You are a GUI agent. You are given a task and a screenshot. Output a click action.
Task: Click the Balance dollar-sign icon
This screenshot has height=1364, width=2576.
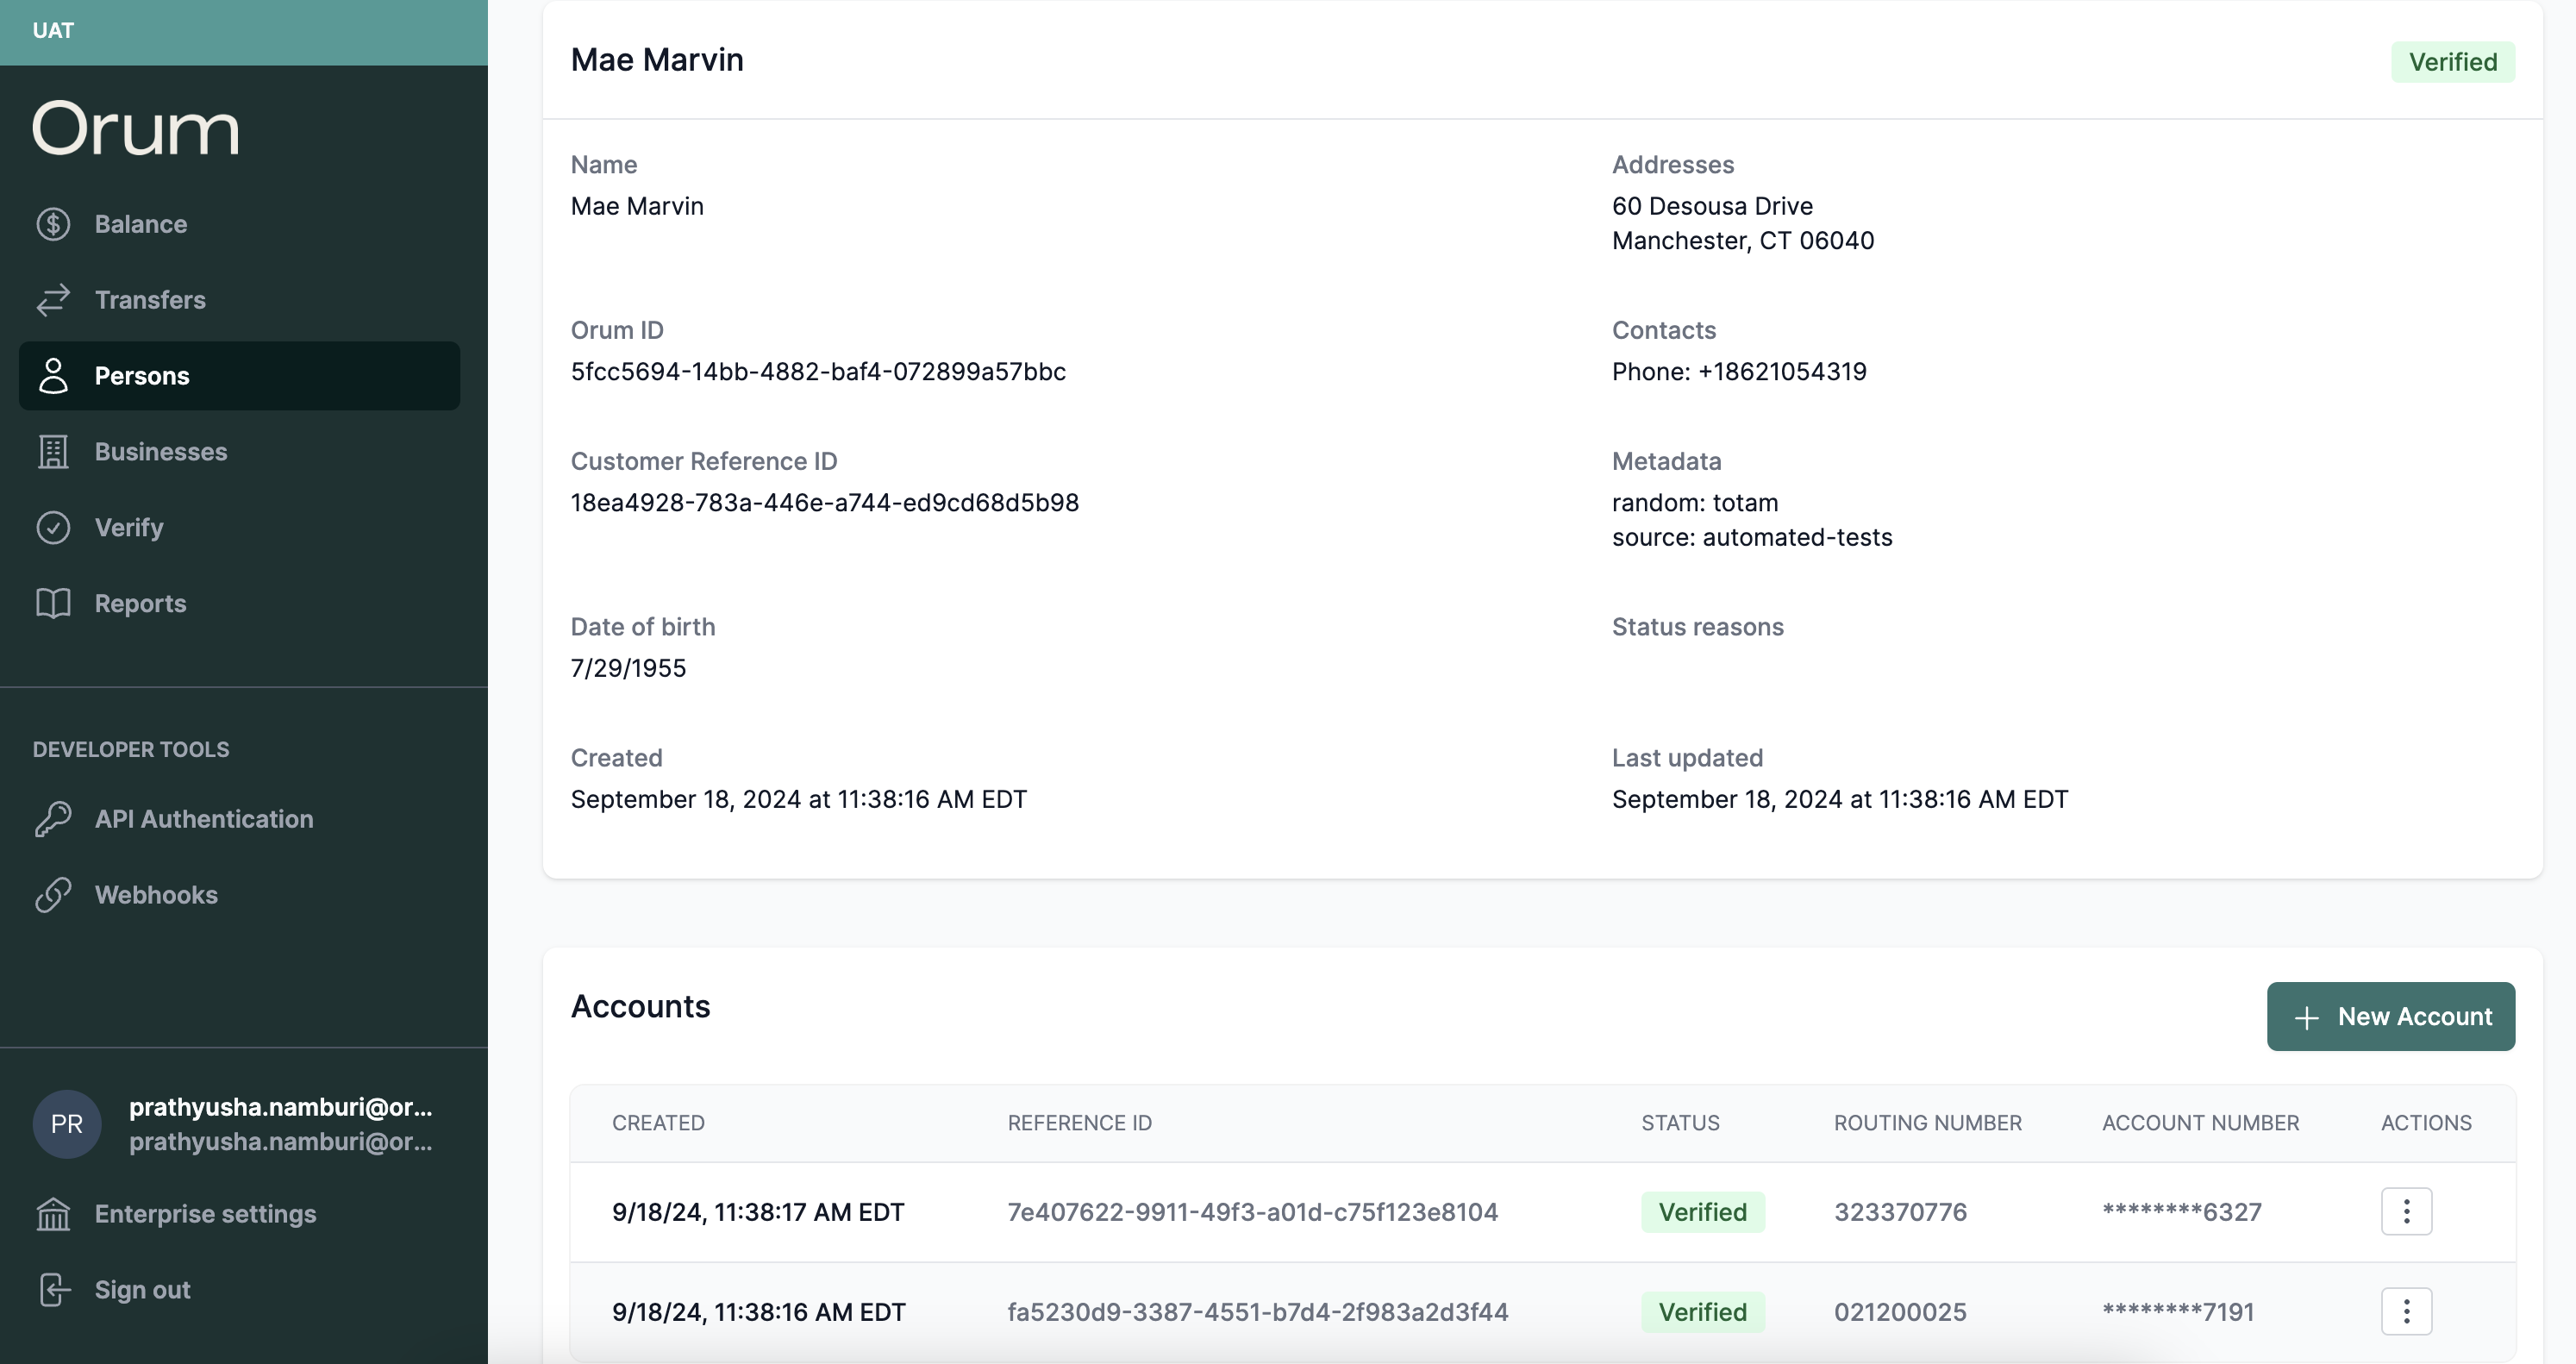(53, 224)
